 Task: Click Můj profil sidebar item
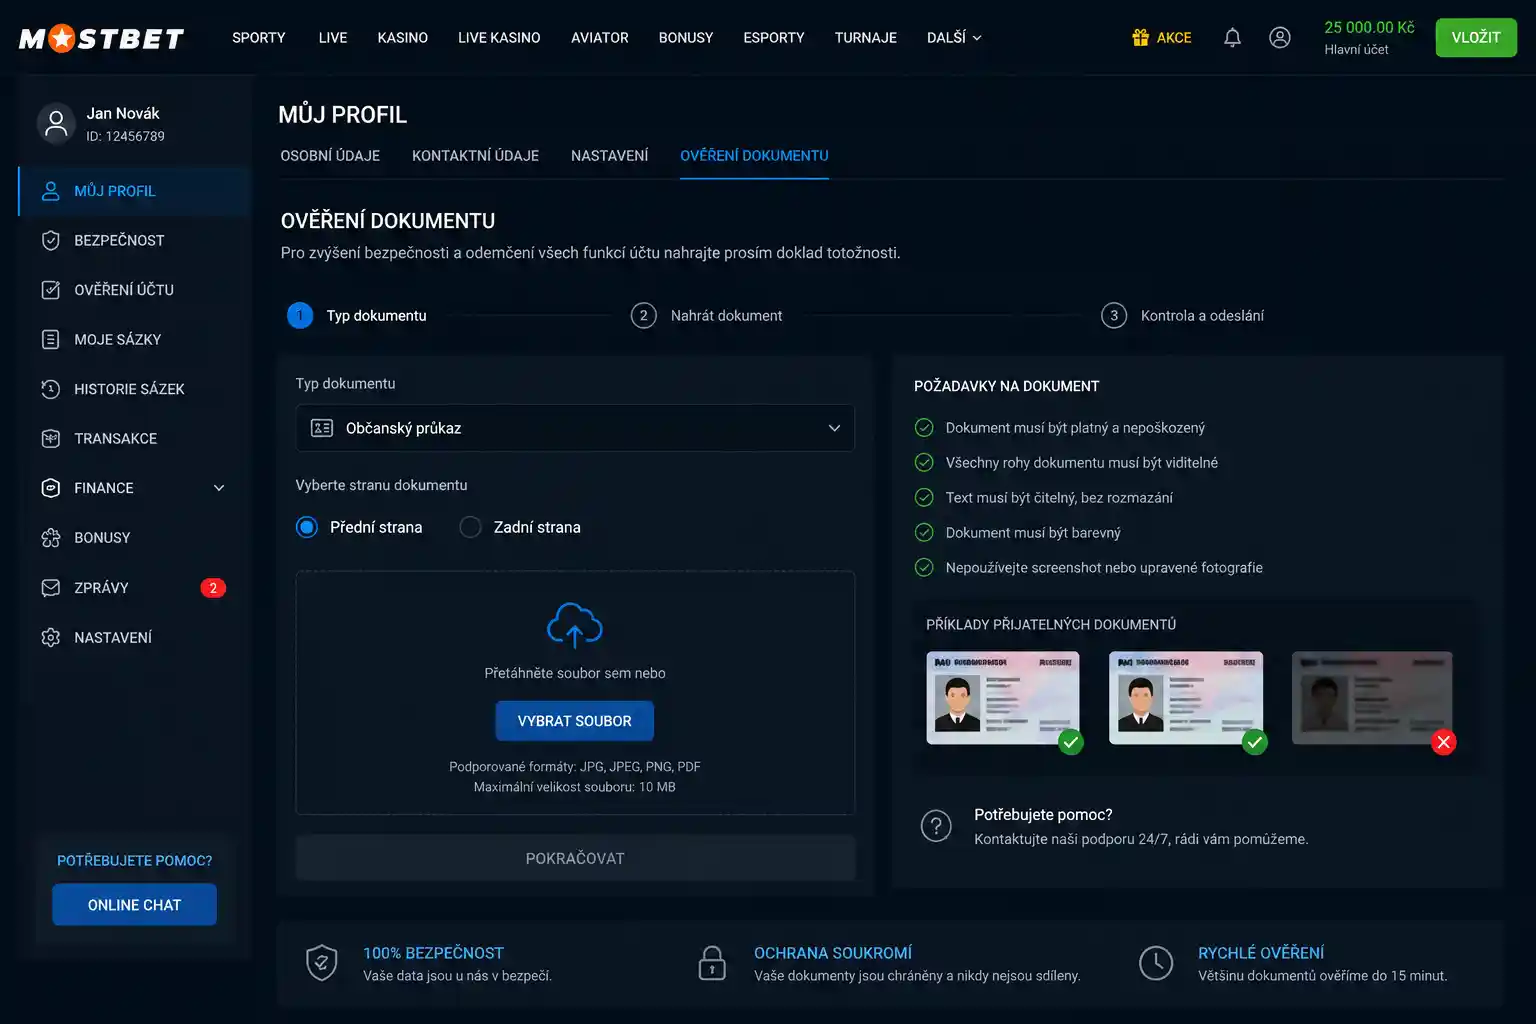click(134, 191)
